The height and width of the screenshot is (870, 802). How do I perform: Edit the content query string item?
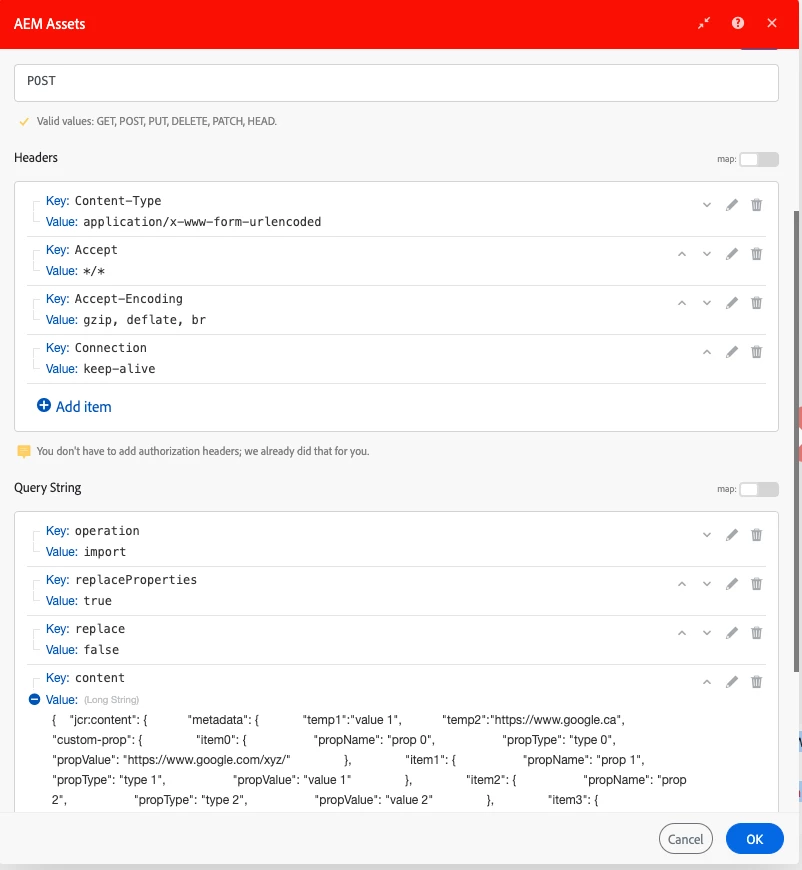[732, 682]
